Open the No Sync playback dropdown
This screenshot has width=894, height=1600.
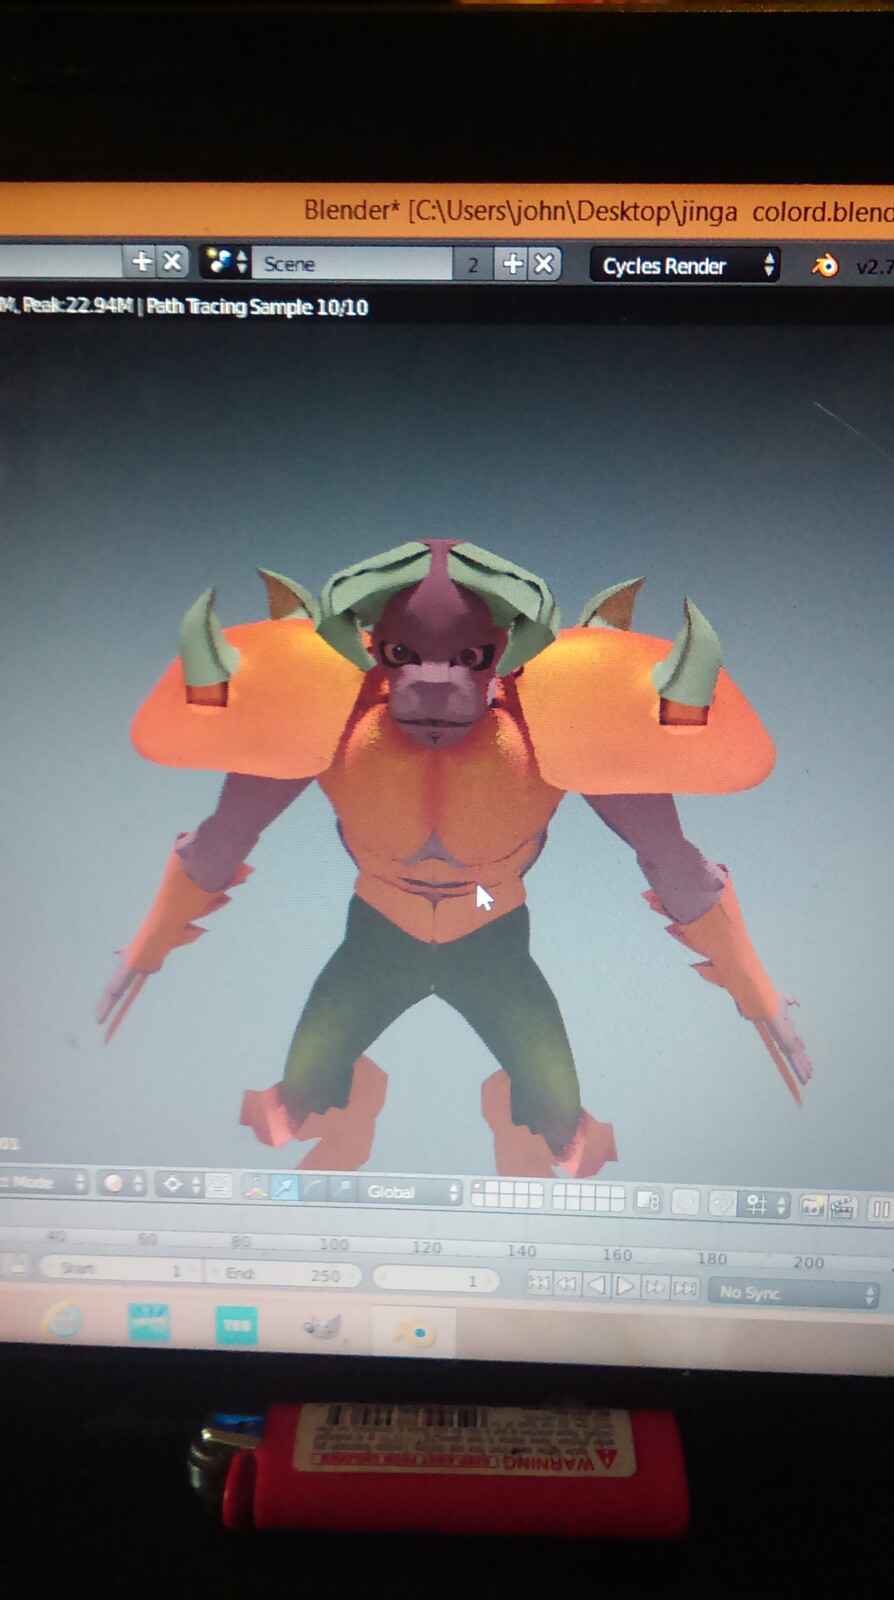pos(795,1293)
